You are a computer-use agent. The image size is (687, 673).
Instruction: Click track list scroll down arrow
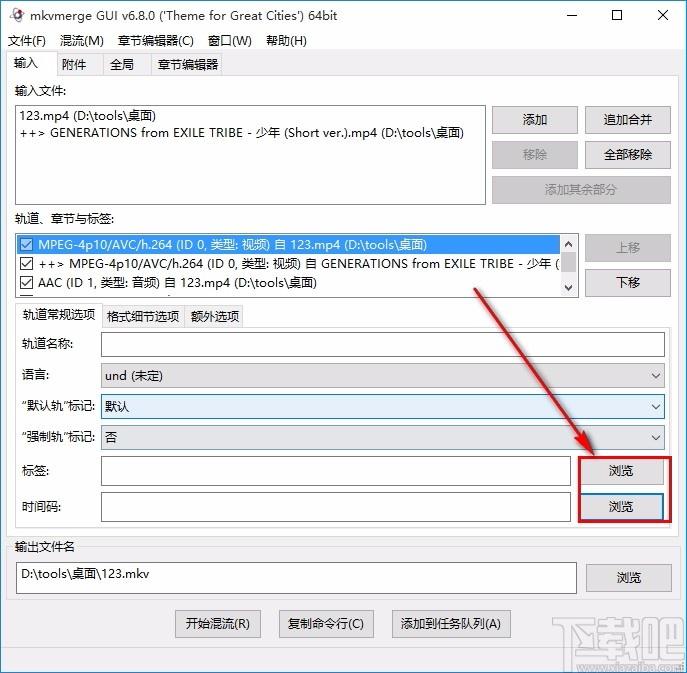click(x=569, y=287)
